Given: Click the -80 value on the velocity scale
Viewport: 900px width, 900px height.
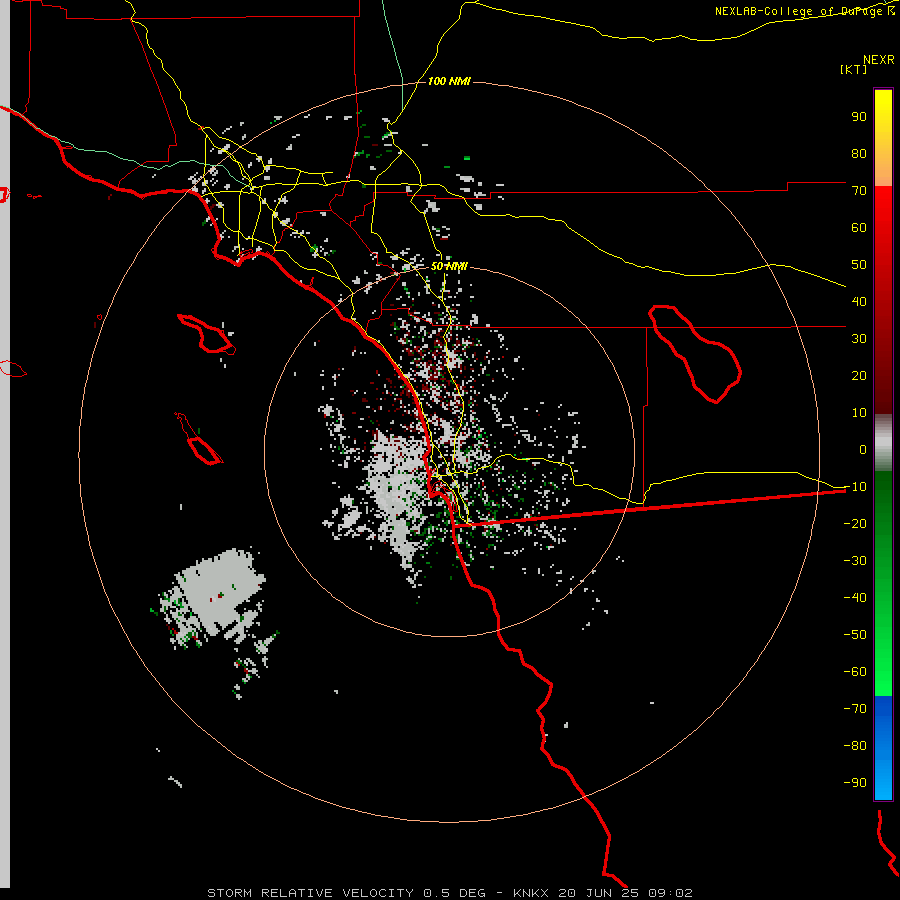Looking at the screenshot, I should coord(855,746).
